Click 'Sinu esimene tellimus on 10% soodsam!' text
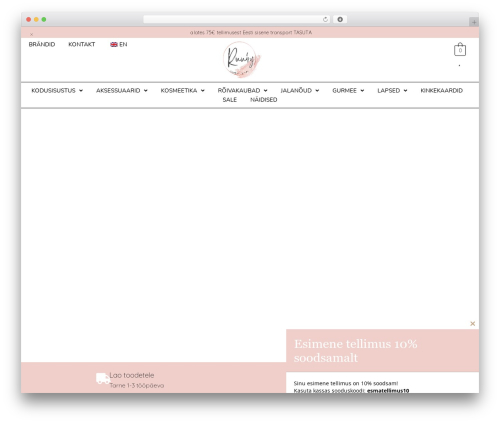The image size is (500, 423). pos(346,383)
